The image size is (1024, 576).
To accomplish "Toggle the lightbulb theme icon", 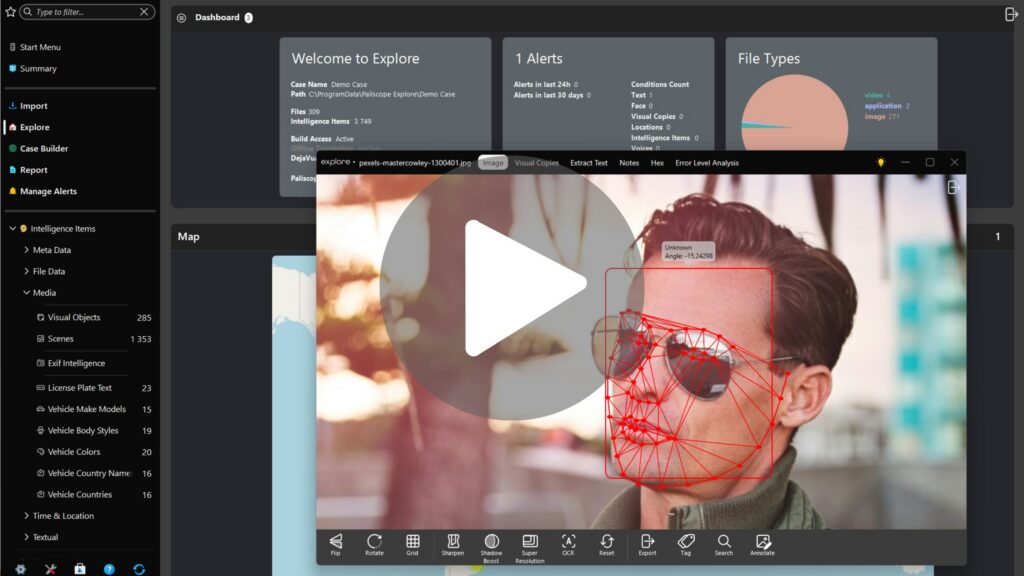I will pos(881,162).
